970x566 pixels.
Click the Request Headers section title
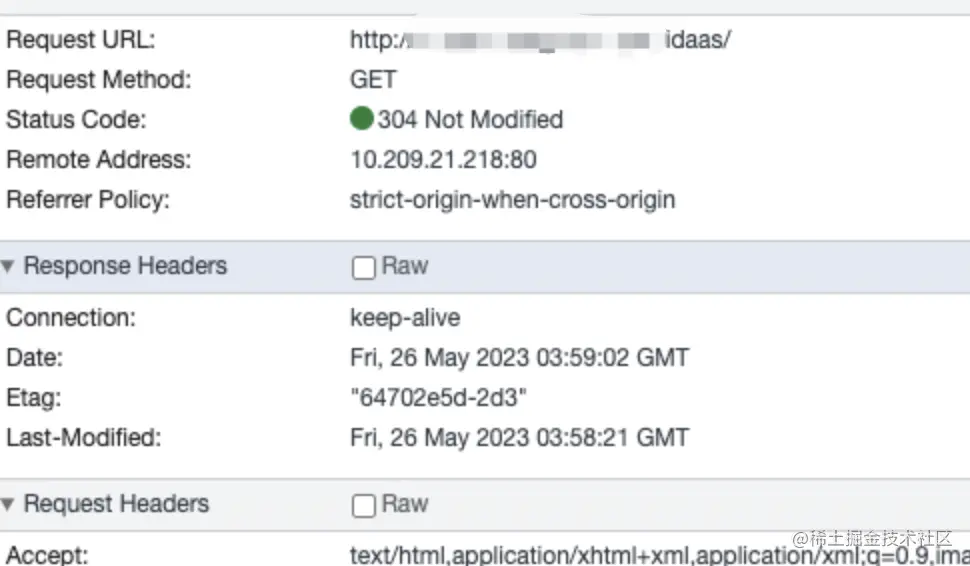coord(116,504)
